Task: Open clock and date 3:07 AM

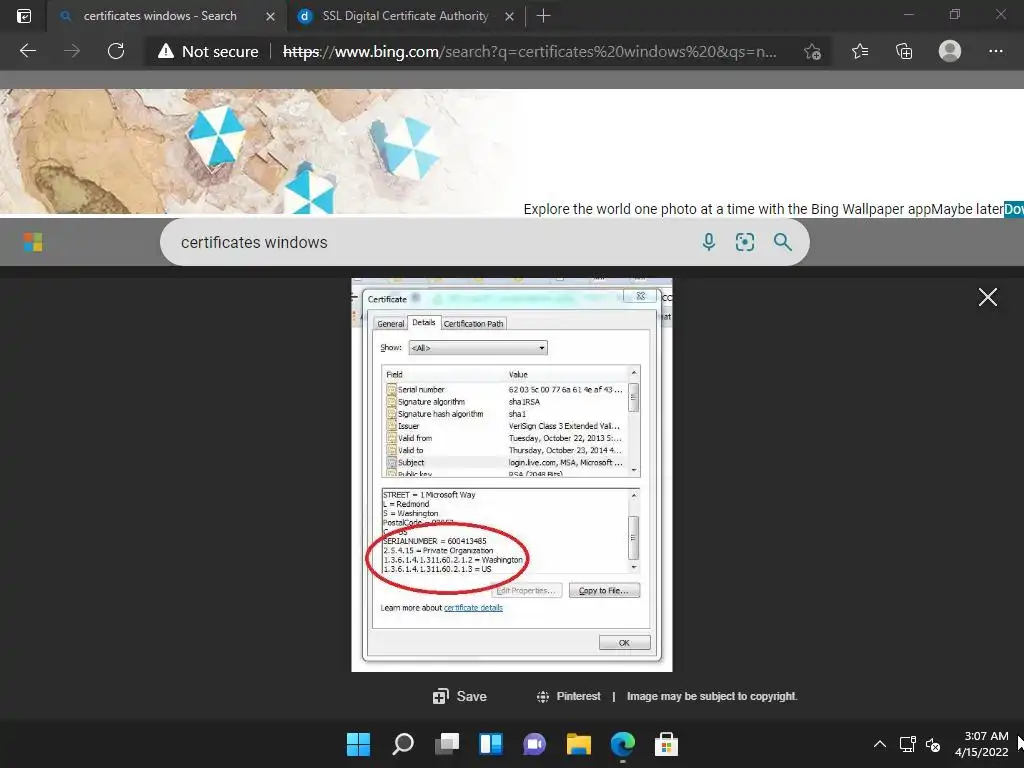Action: click(982, 744)
